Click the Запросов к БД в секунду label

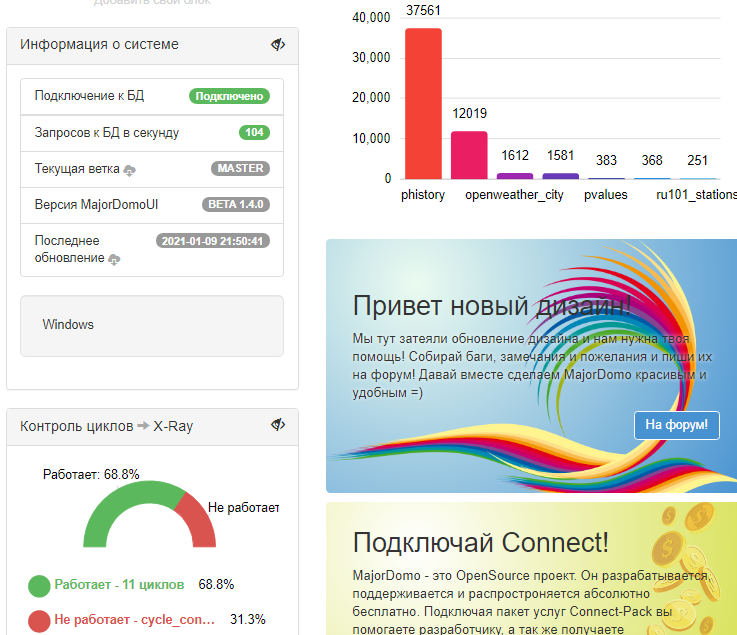coord(107,133)
